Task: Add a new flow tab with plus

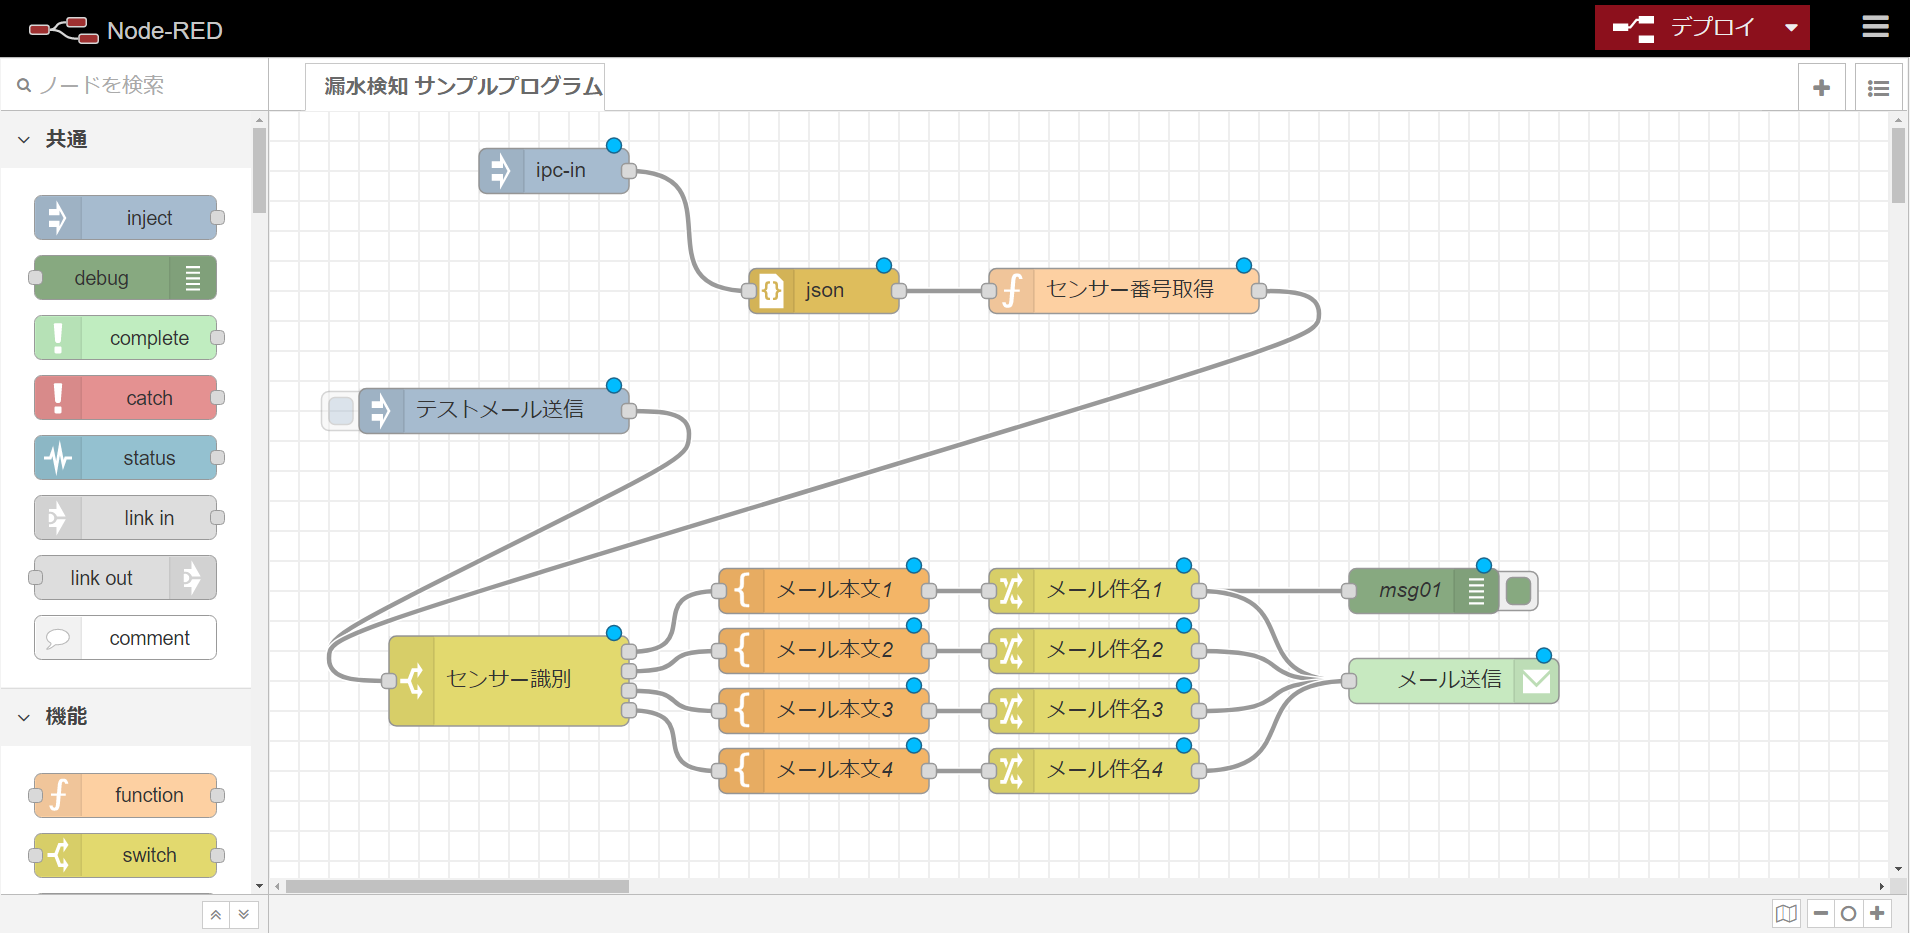Action: 1822,88
